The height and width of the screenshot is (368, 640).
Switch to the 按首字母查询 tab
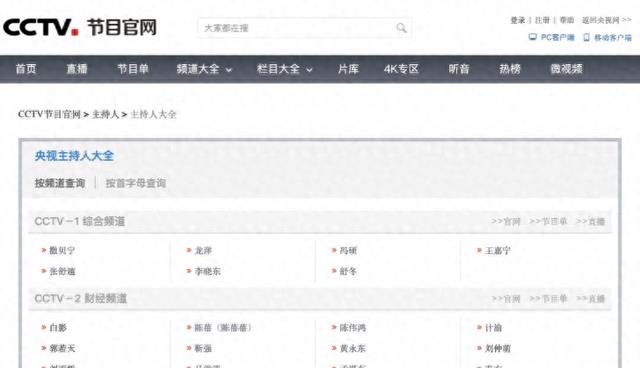tap(136, 183)
